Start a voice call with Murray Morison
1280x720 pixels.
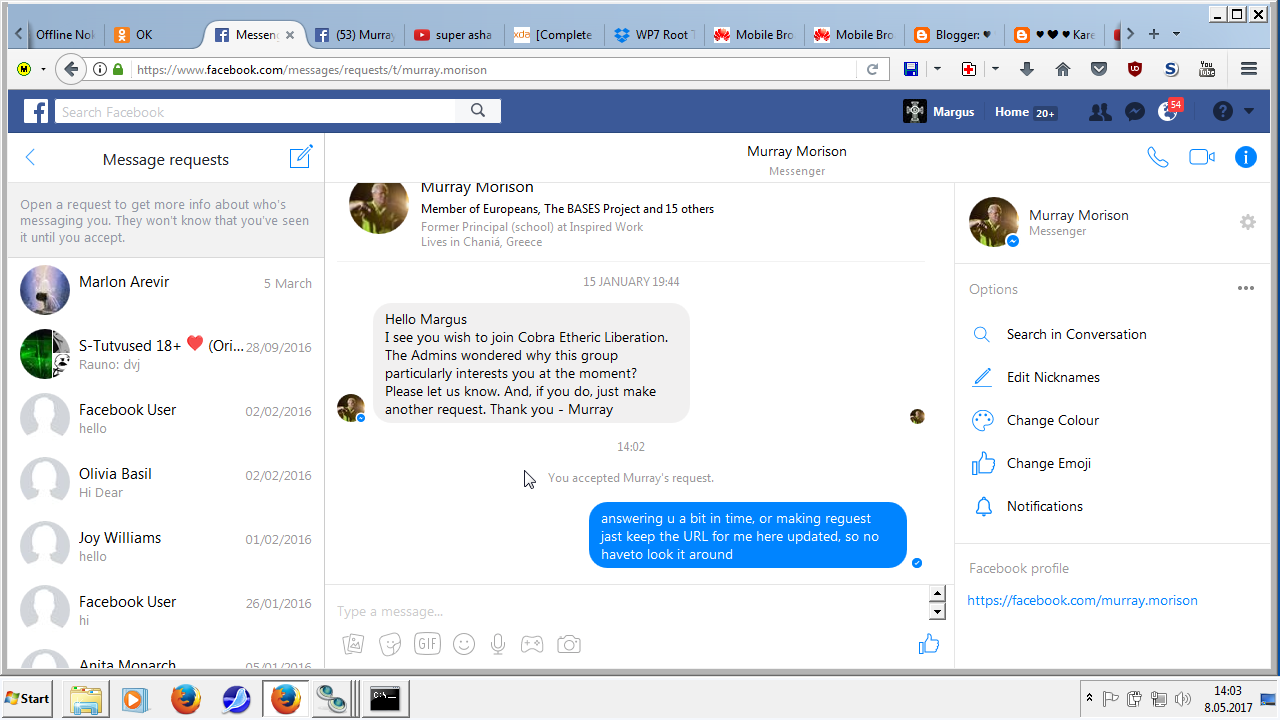coord(1157,157)
